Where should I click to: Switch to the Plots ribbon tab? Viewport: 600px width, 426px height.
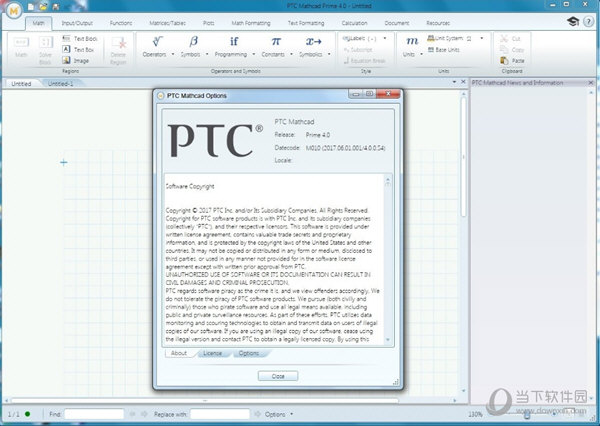[x=209, y=23]
